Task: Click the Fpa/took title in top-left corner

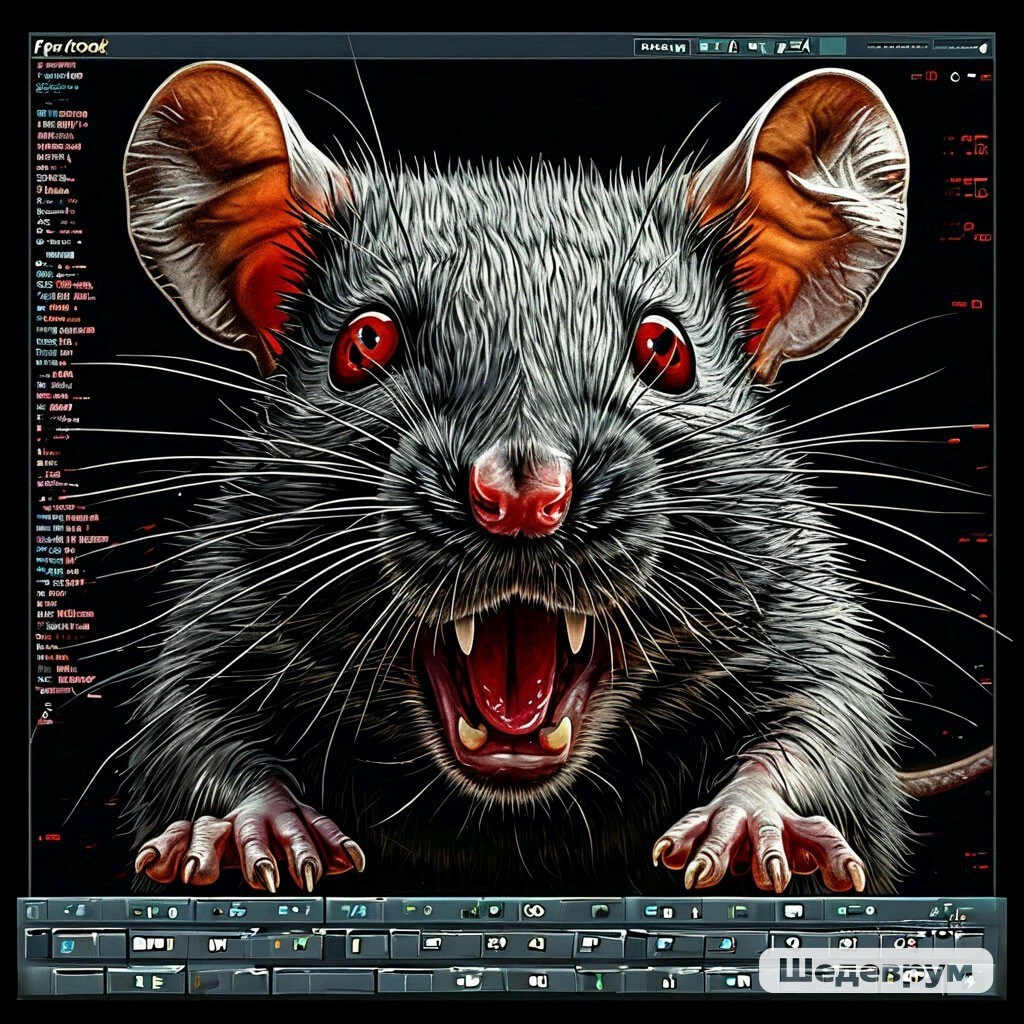Action: [70, 47]
